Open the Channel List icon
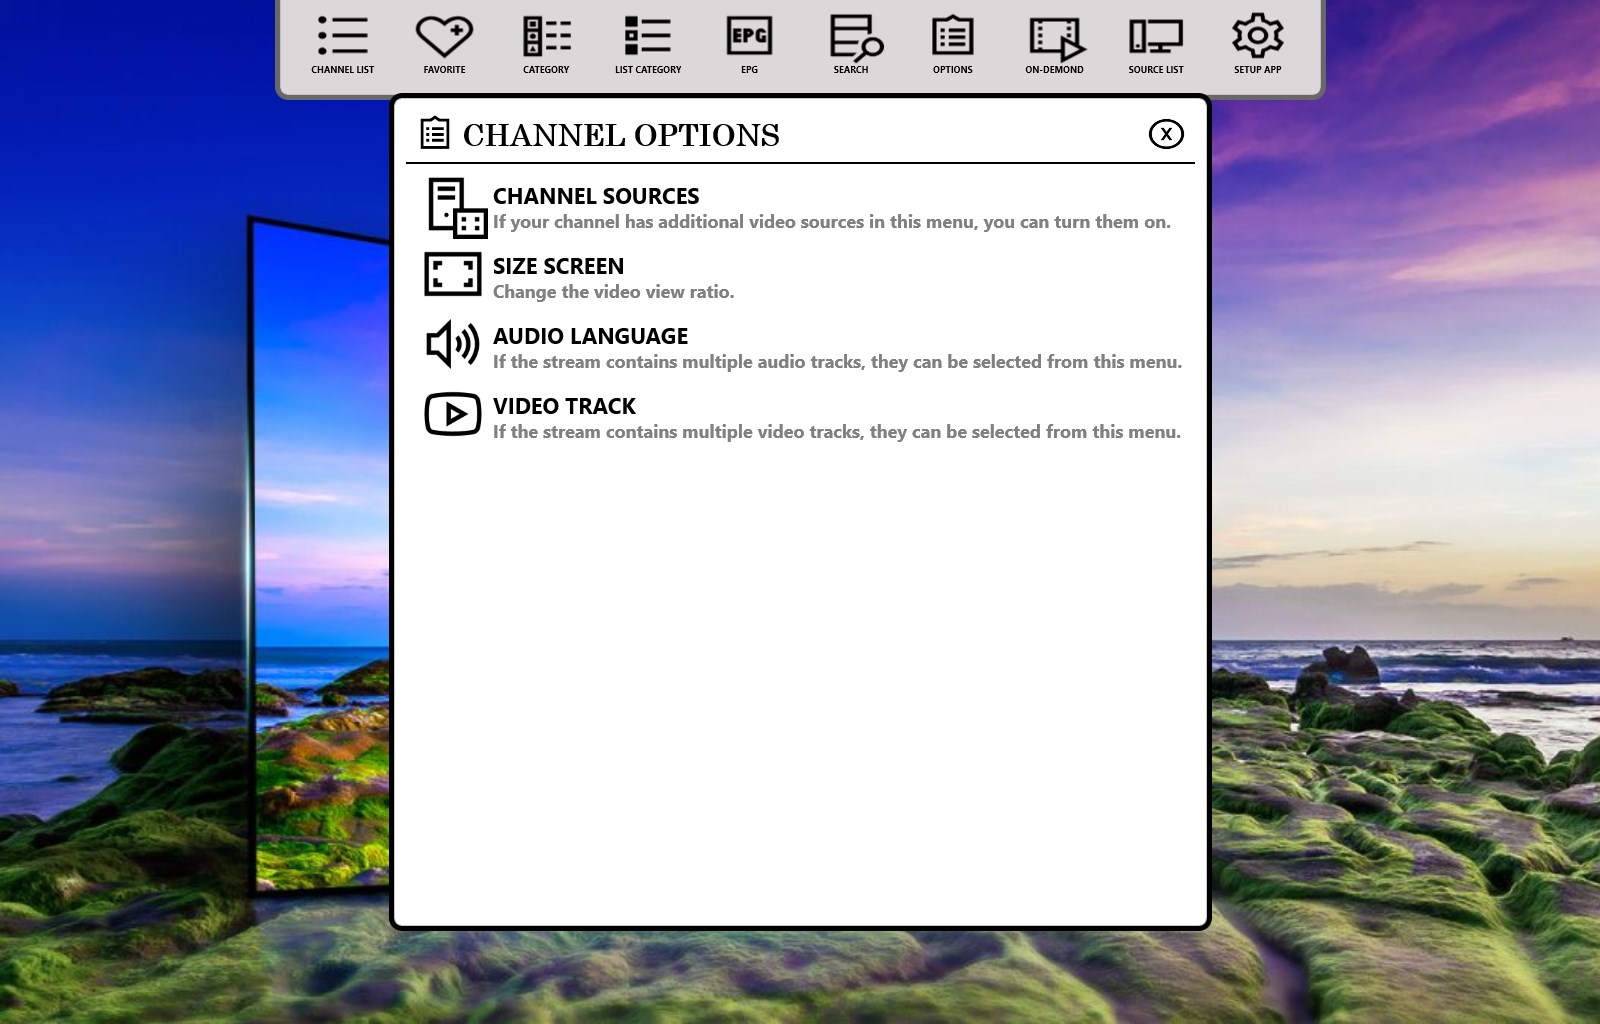Viewport: 1600px width, 1024px height. point(343,35)
